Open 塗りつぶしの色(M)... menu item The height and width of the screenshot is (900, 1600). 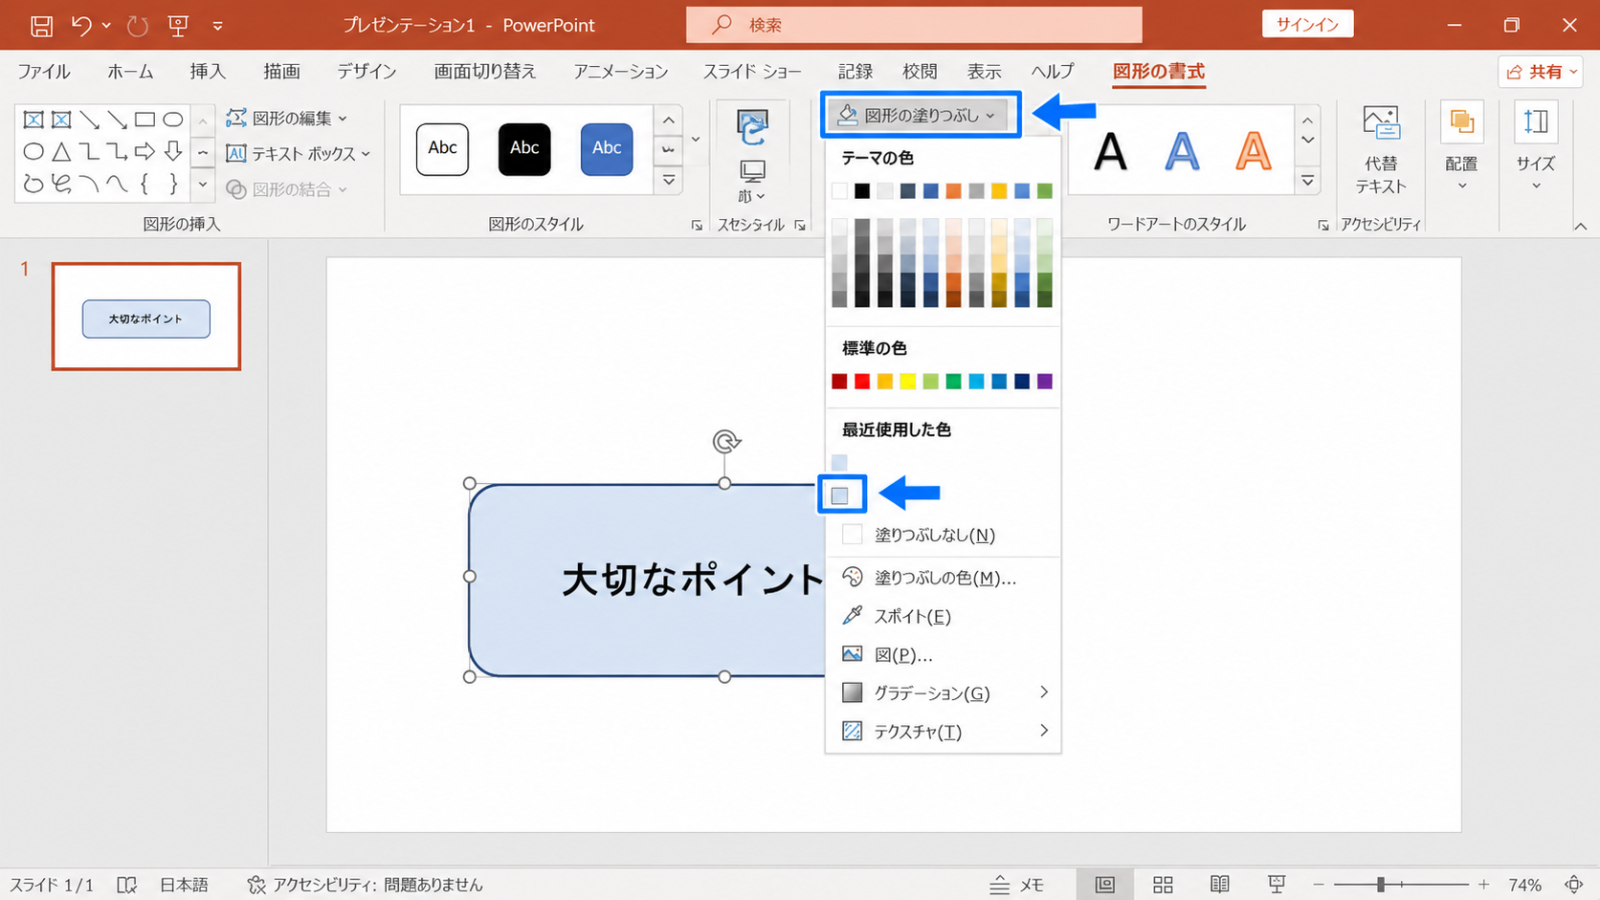(943, 578)
